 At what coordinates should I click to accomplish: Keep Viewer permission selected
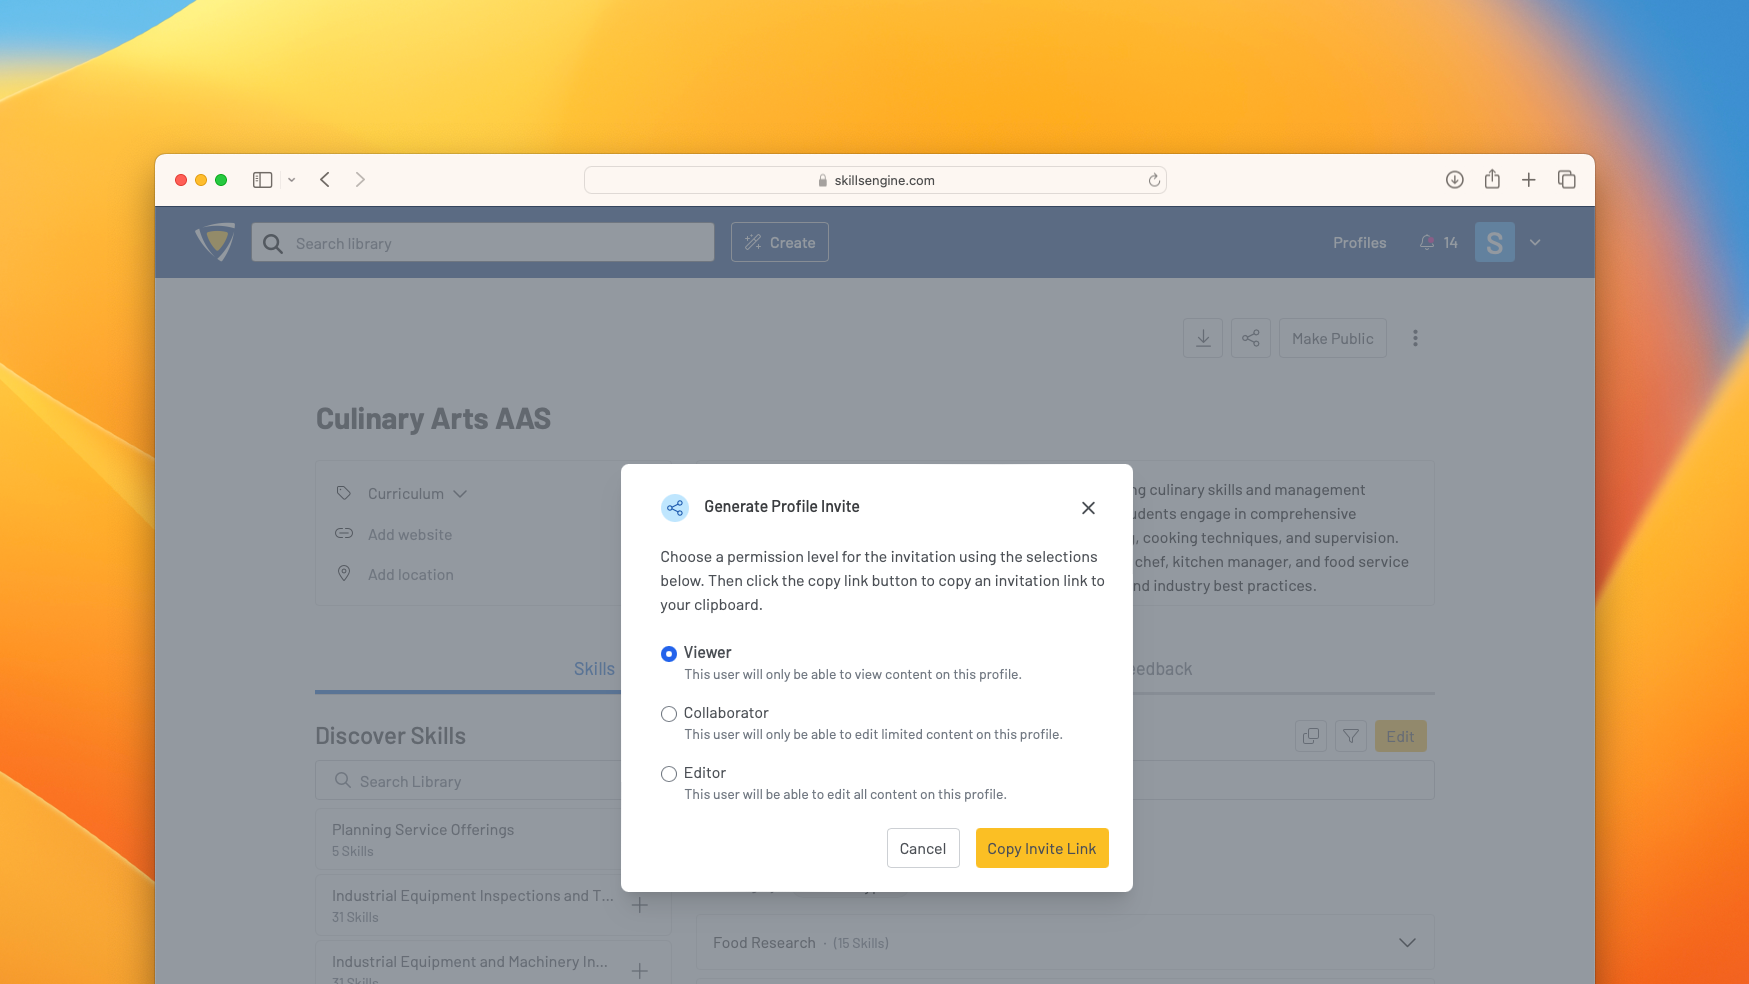pos(668,653)
